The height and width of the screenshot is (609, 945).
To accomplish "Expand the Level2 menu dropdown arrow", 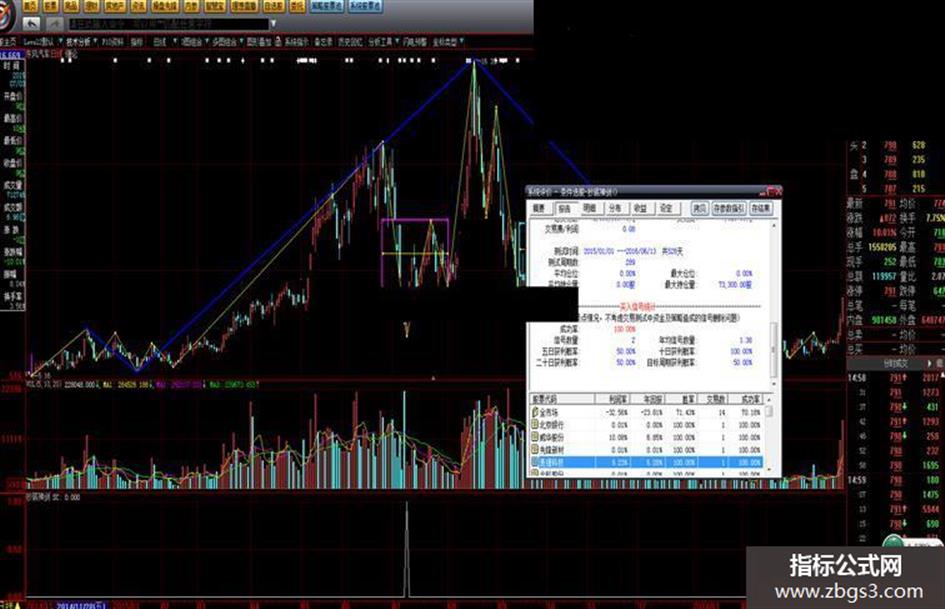I will 60,42.
